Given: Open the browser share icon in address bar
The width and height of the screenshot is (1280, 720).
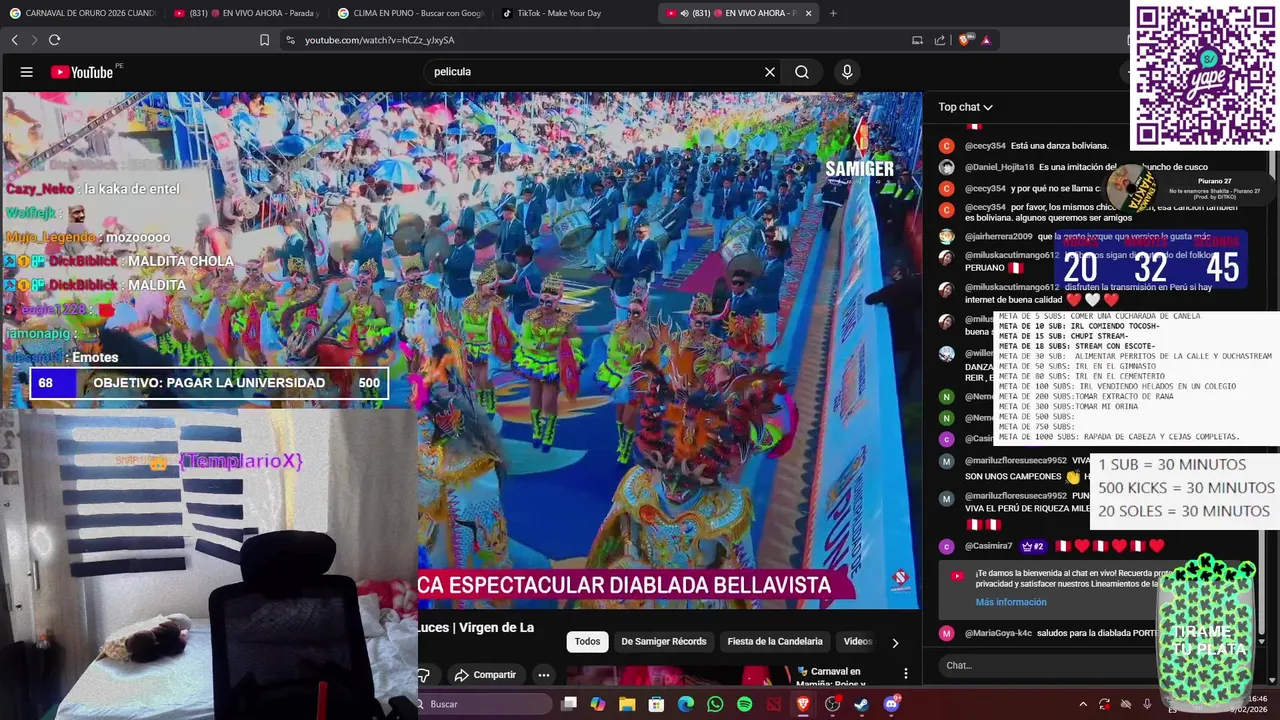Looking at the screenshot, I should [x=940, y=40].
